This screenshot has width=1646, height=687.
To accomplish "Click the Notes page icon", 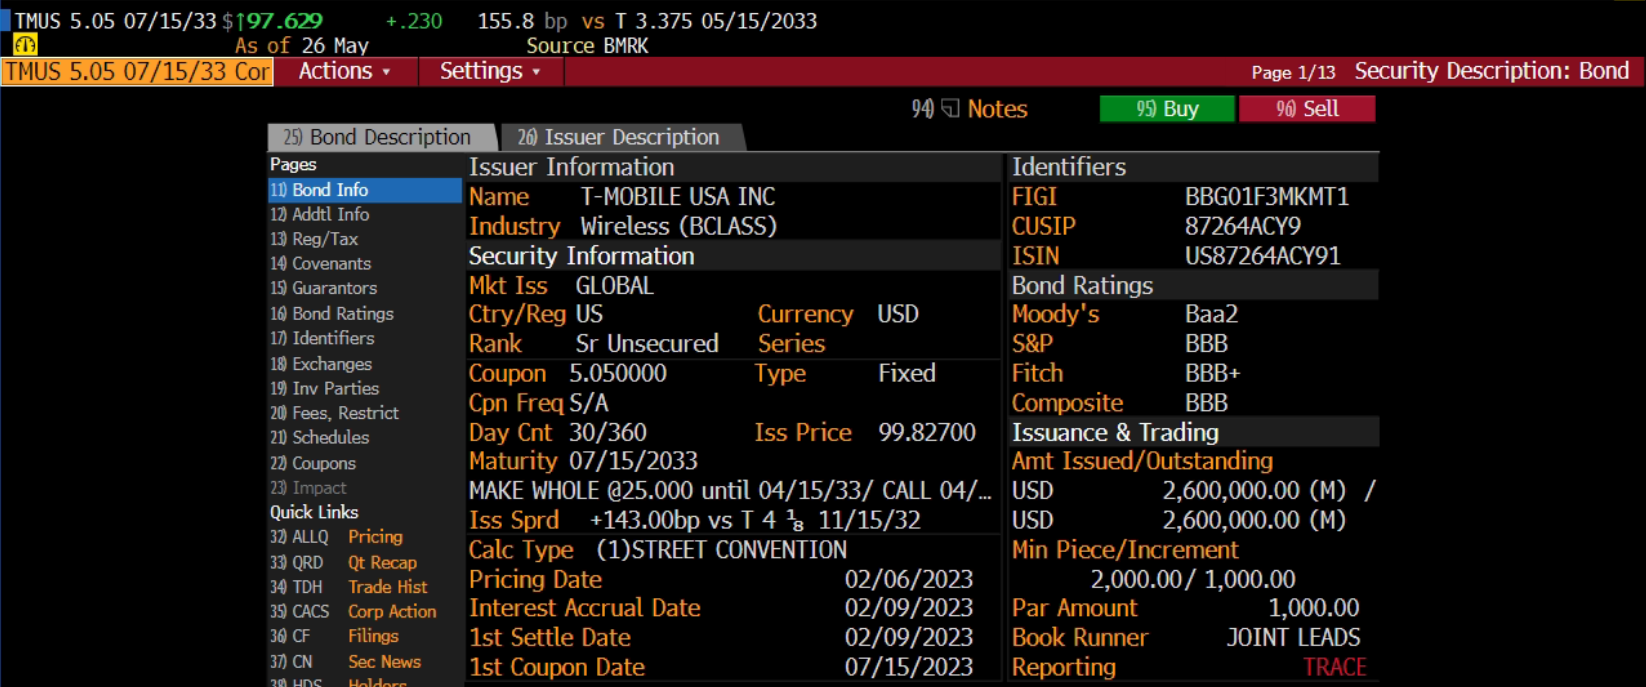I will point(950,108).
